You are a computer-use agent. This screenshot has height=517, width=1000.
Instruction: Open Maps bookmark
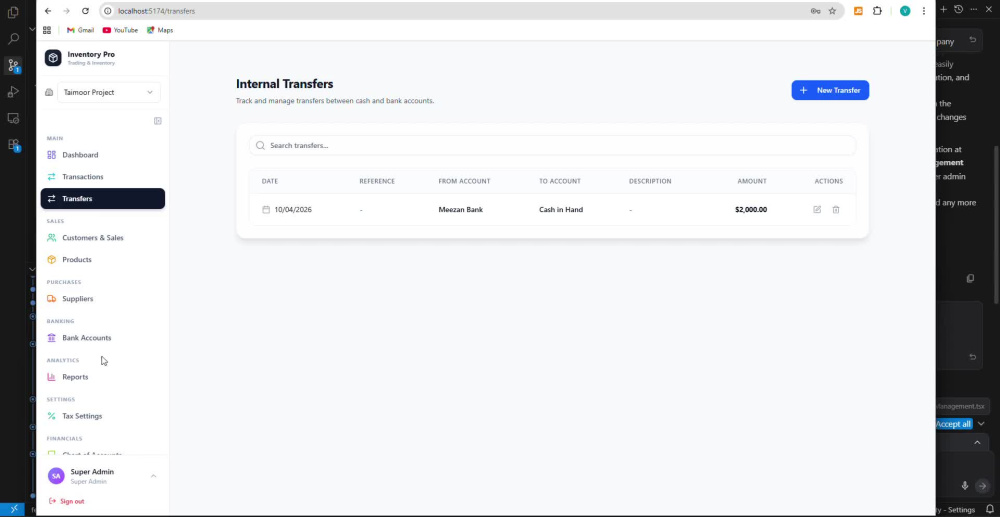coord(159,30)
